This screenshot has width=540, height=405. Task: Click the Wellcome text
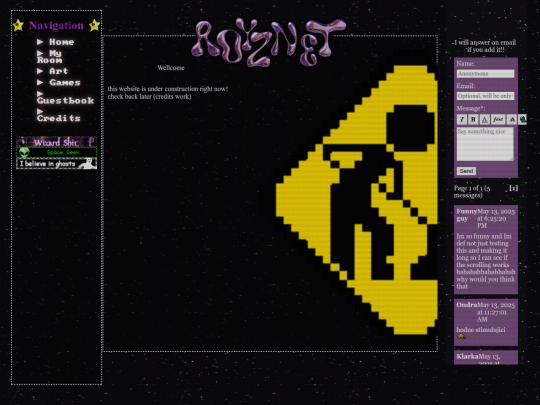pyautogui.click(x=171, y=68)
